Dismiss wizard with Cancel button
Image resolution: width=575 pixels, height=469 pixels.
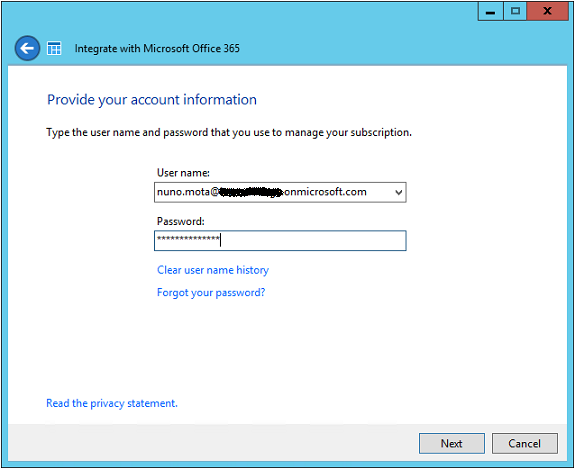coord(524,443)
